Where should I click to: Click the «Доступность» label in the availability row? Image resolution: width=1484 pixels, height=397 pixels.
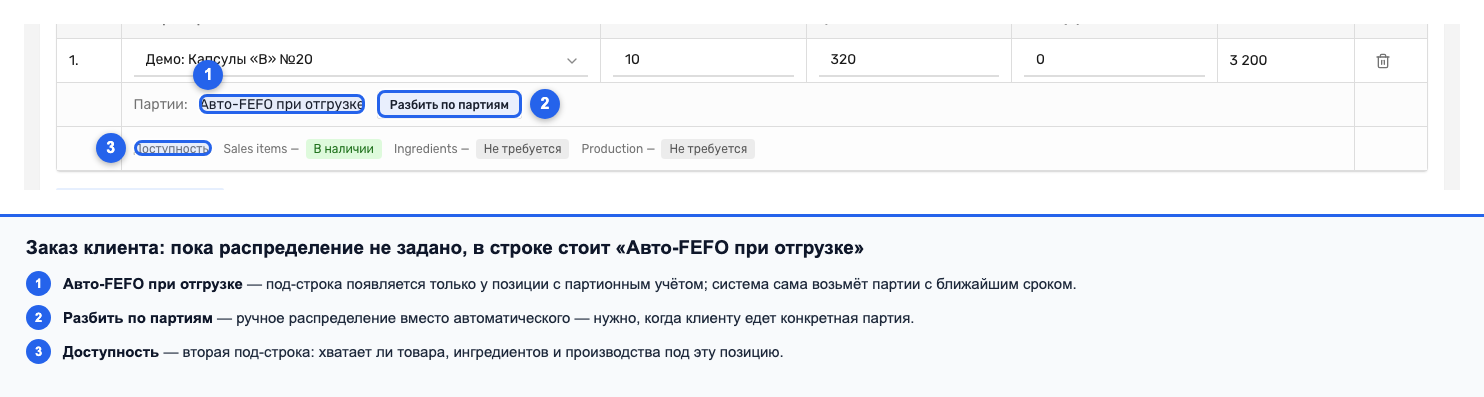coord(173,149)
